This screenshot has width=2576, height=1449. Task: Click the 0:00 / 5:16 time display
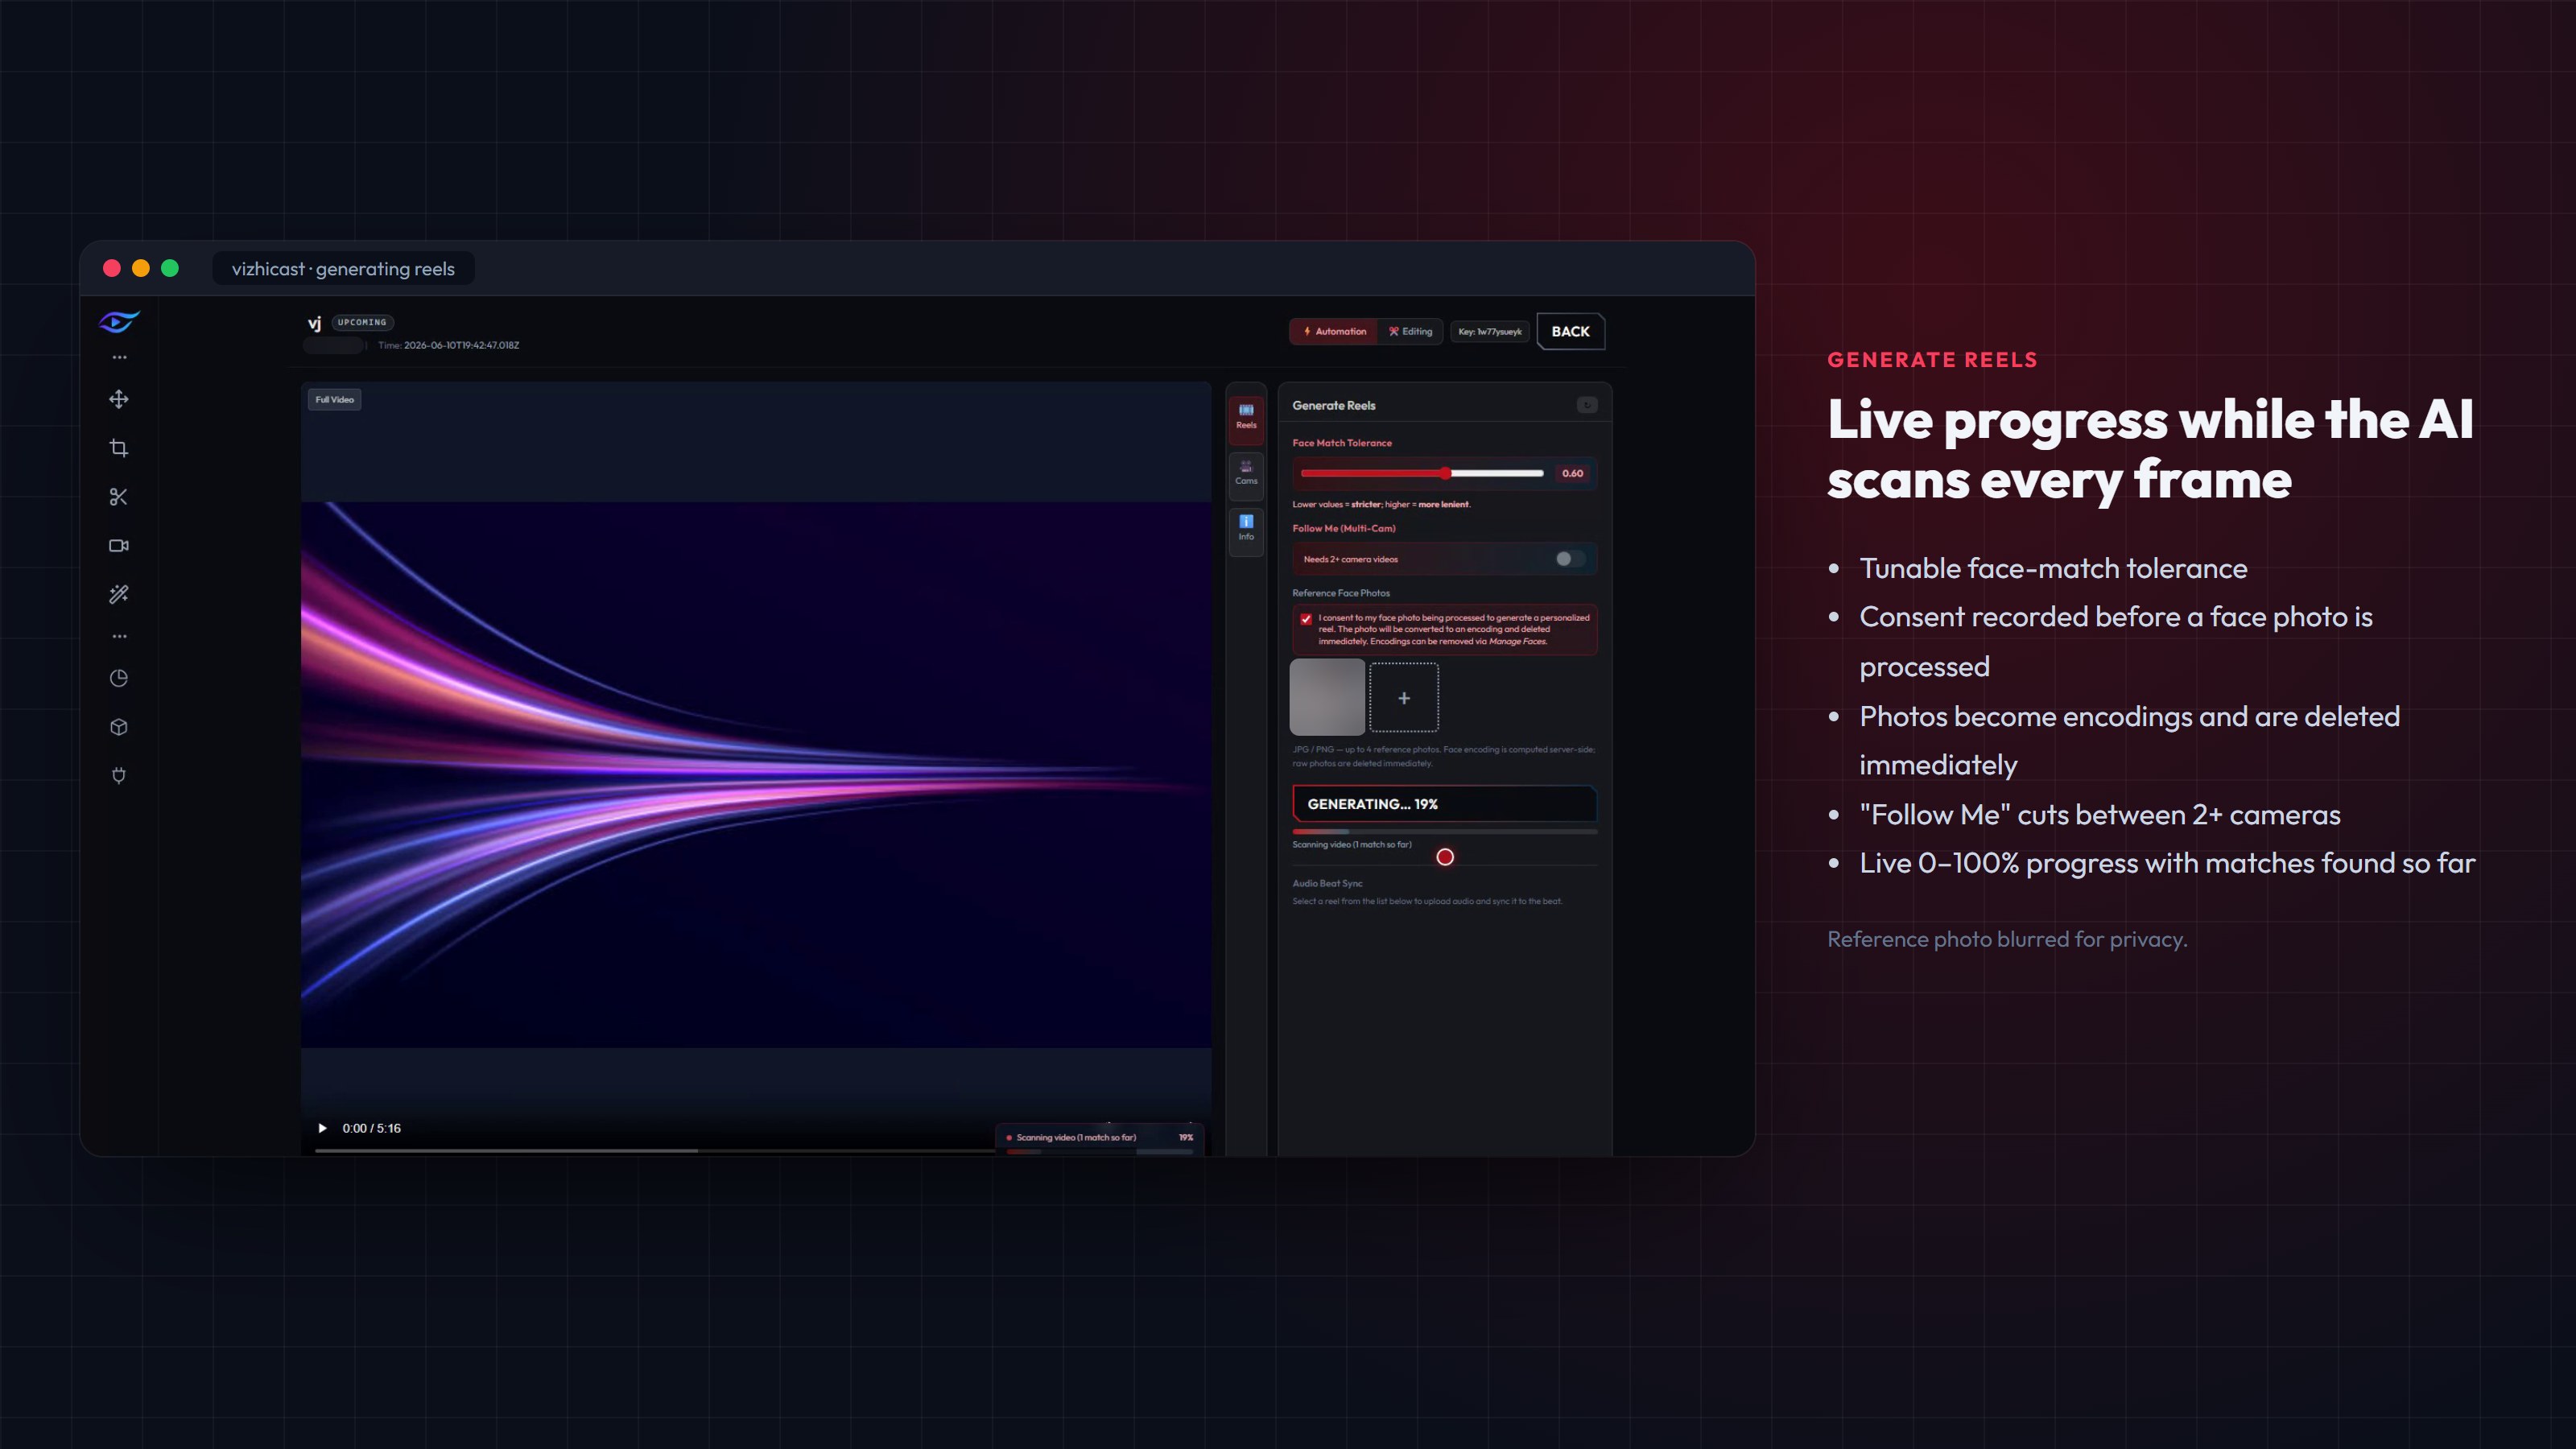point(371,1128)
